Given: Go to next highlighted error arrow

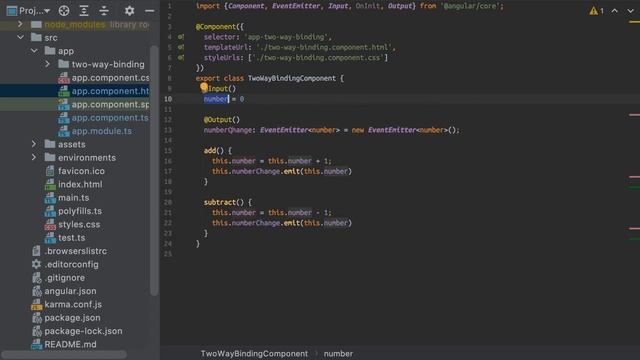Looking at the screenshot, I should click(x=630, y=11).
